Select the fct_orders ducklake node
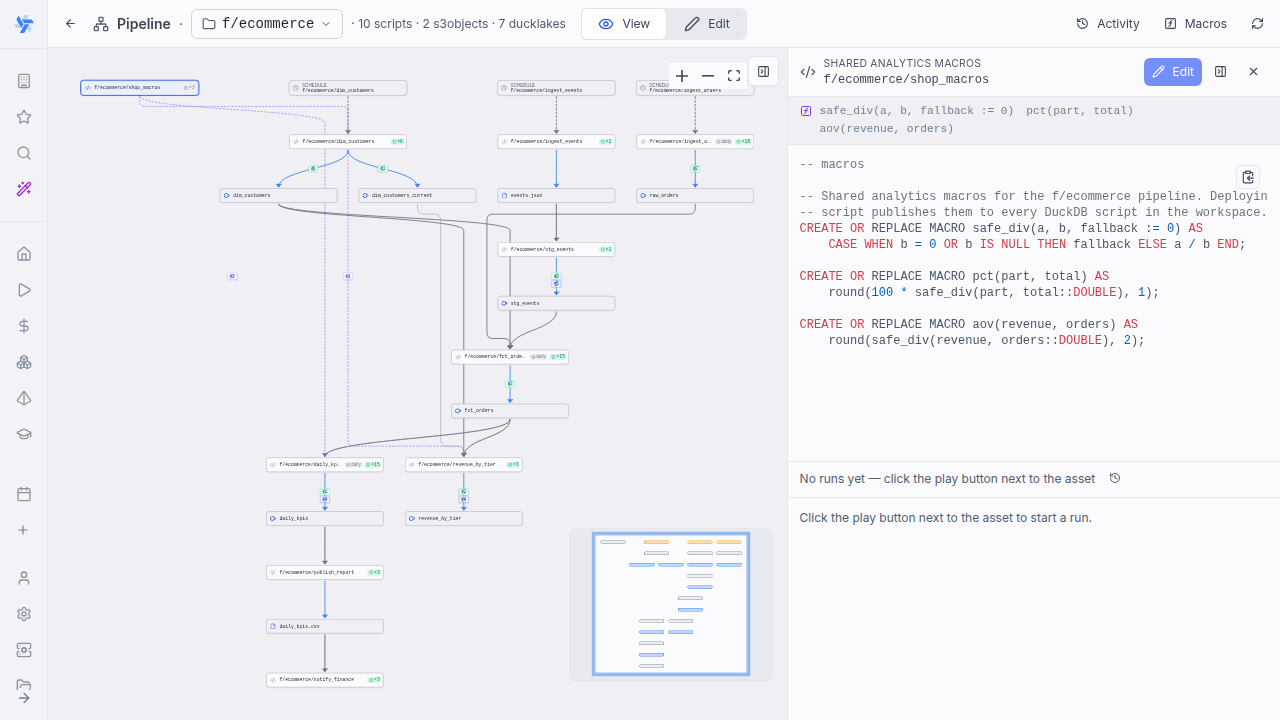 pos(510,411)
